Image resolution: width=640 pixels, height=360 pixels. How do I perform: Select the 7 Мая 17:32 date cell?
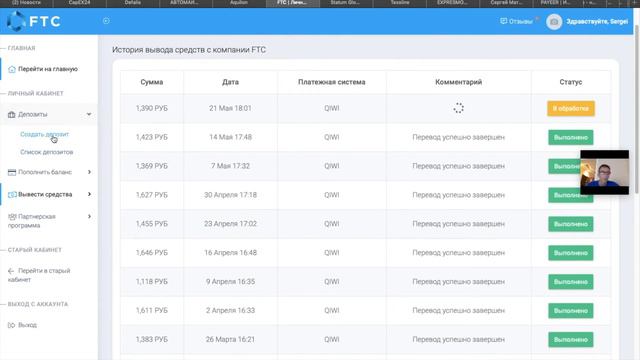point(230,166)
